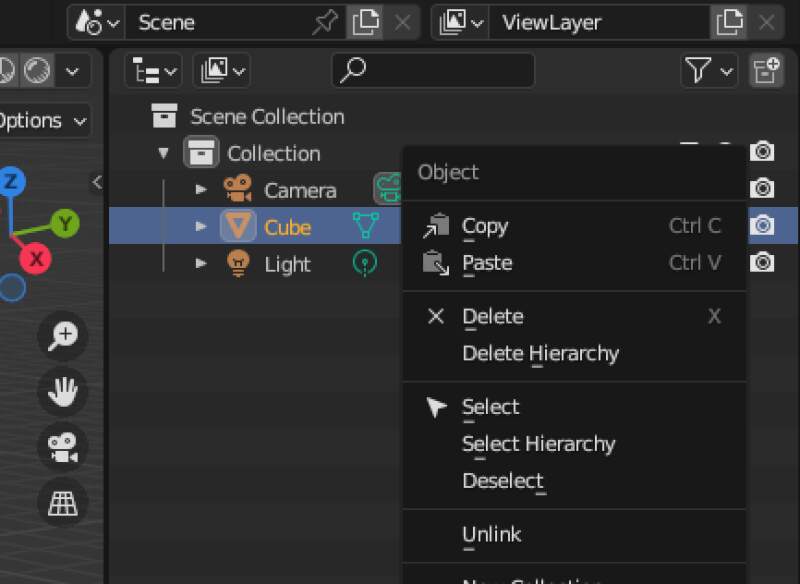Select the pan view hand icon
The width and height of the screenshot is (800, 584).
(x=62, y=392)
